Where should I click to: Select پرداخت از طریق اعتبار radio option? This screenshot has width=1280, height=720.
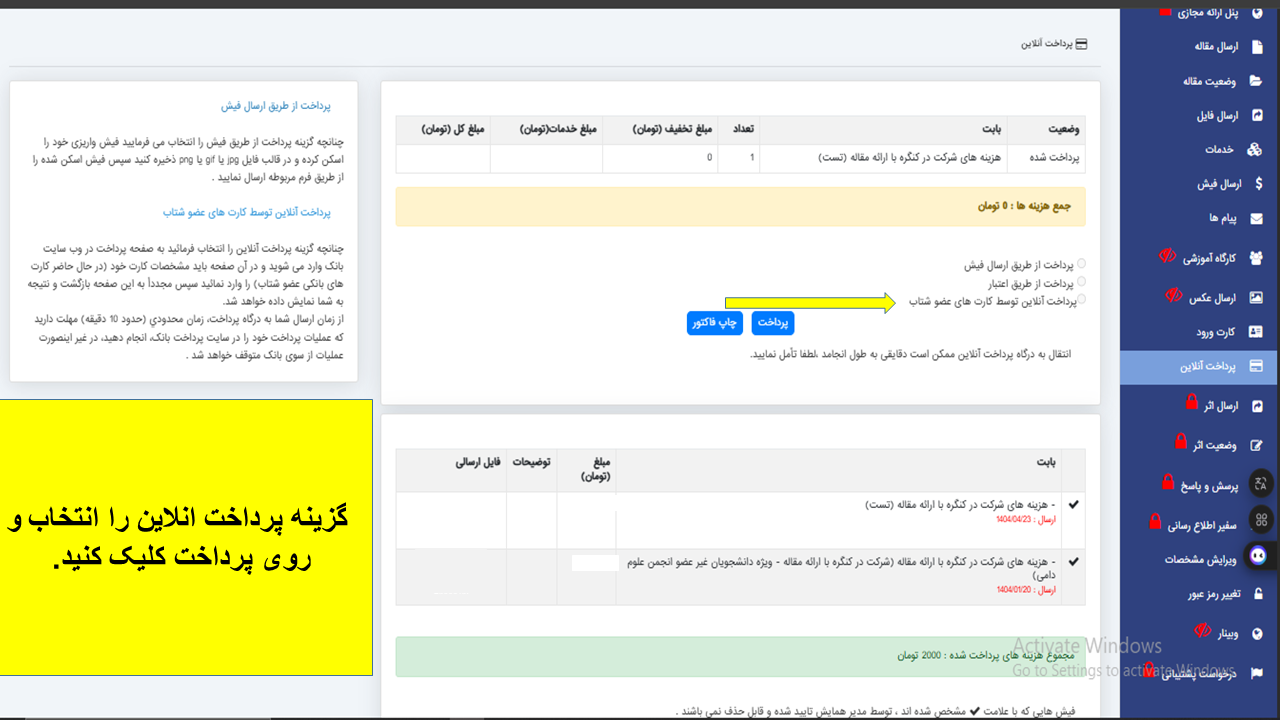tap(1082, 282)
